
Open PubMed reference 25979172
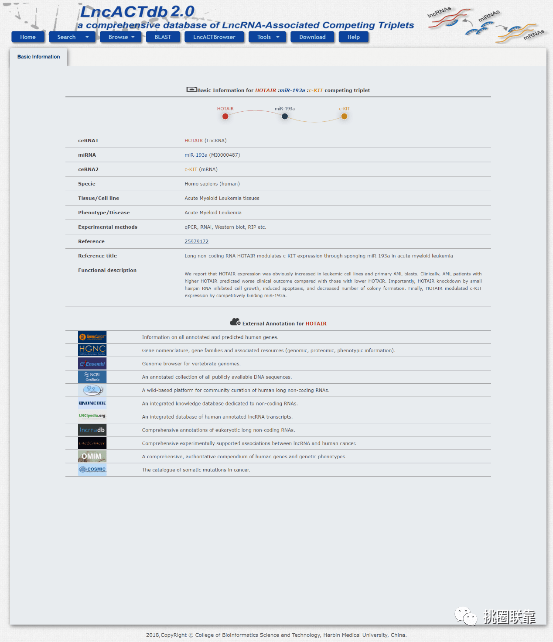point(196,241)
